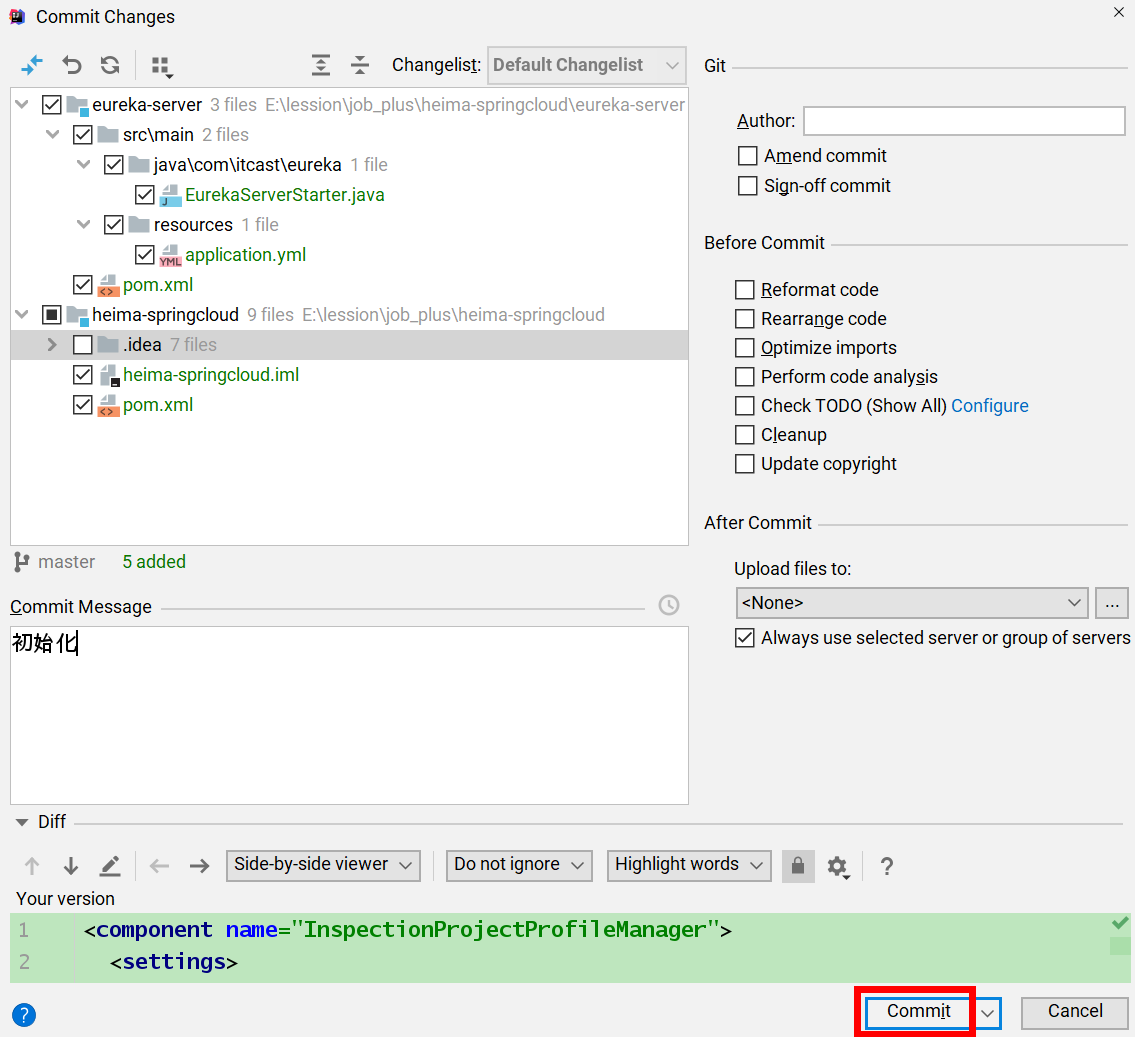The height and width of the screenshot is (1037, 1135).
Task: Click the Cancel button
Action: [1074, 1012]
